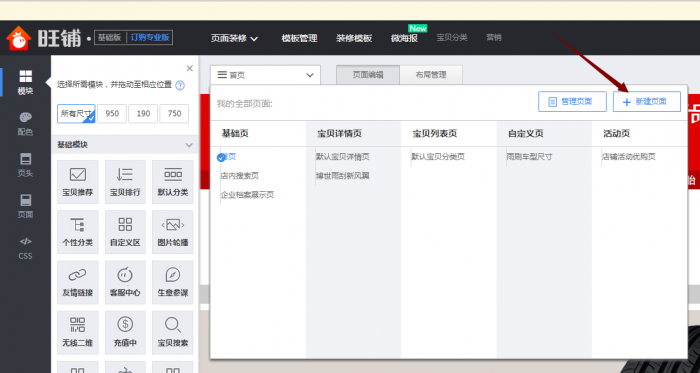Click the 我的全部页面 label
This screenshot has width=700, height=373.
[245, 104]
